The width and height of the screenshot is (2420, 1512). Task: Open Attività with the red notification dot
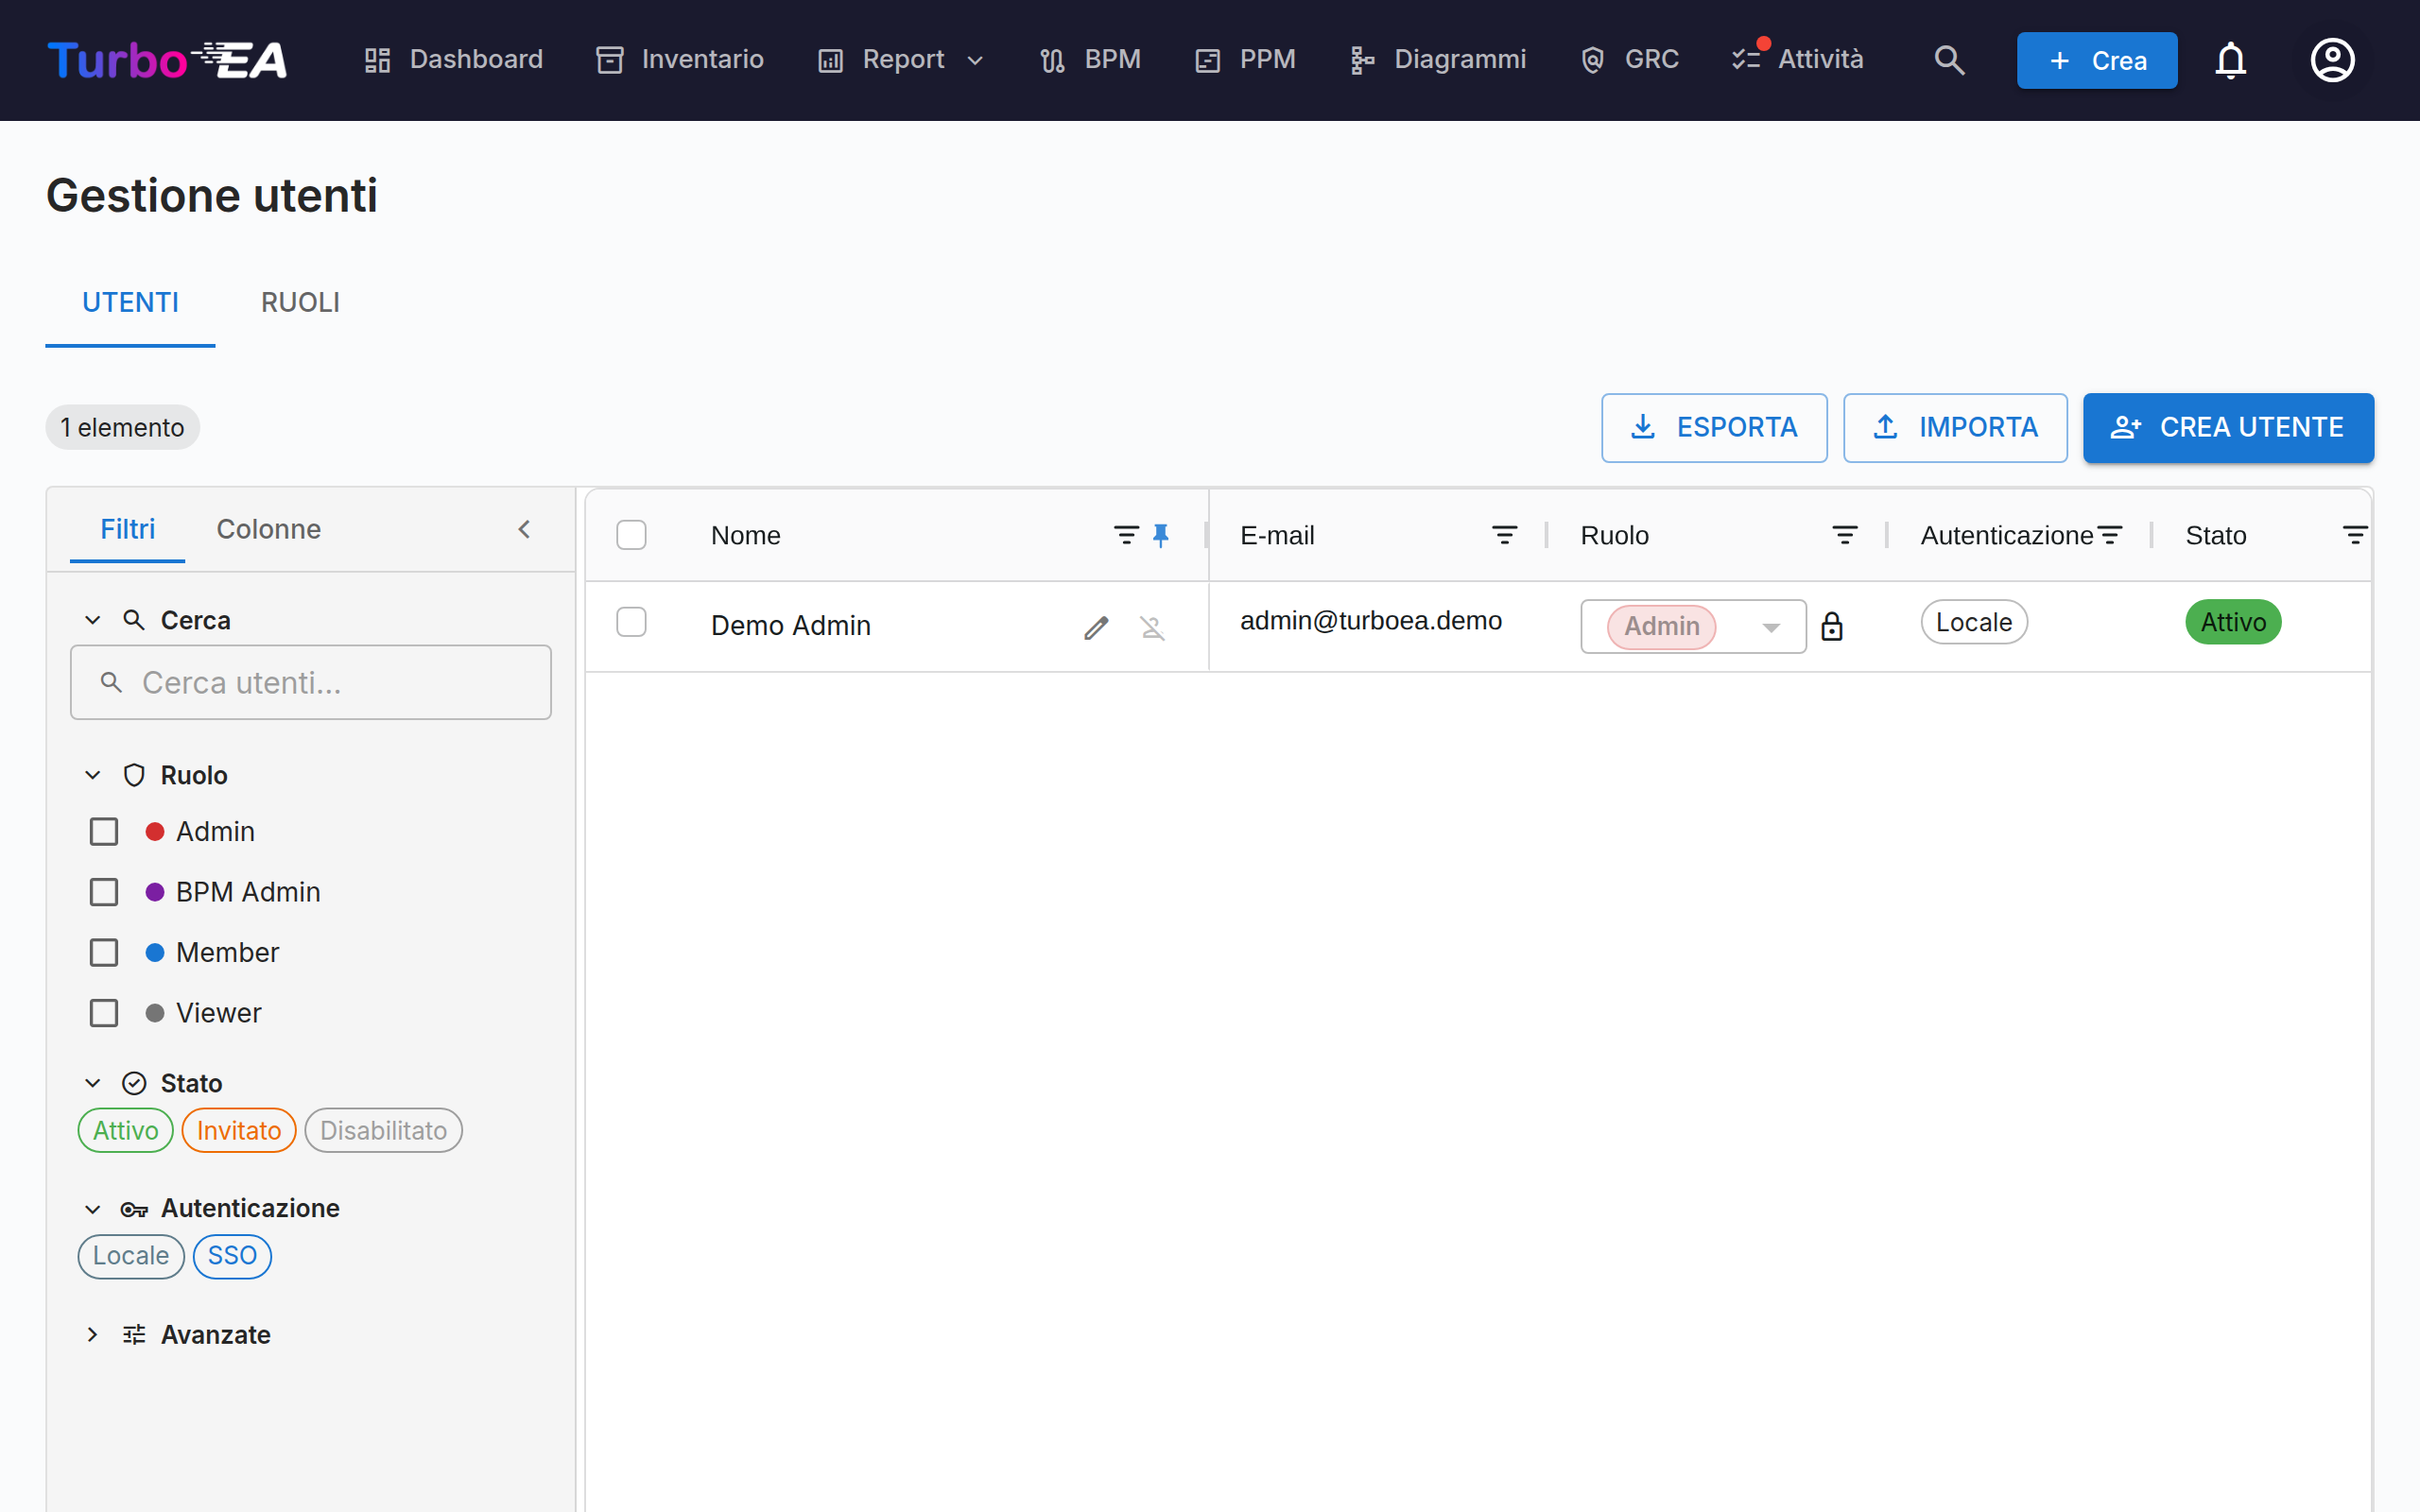1798,60
